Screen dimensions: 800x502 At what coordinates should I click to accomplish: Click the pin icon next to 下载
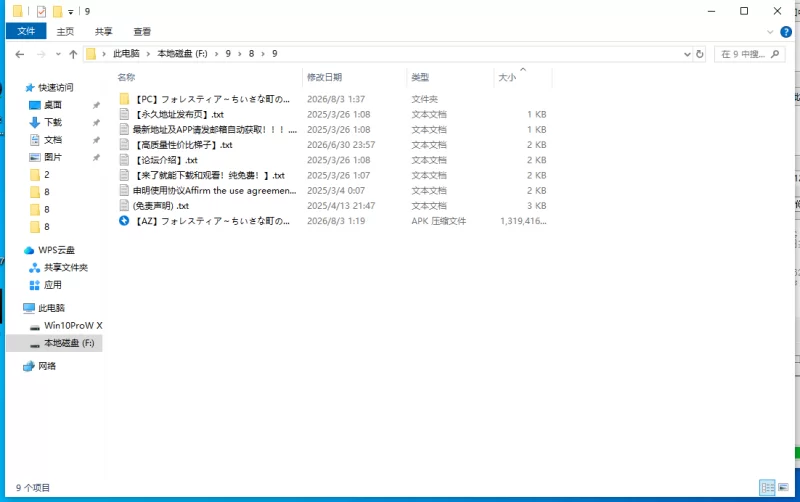tap(96, 122)
